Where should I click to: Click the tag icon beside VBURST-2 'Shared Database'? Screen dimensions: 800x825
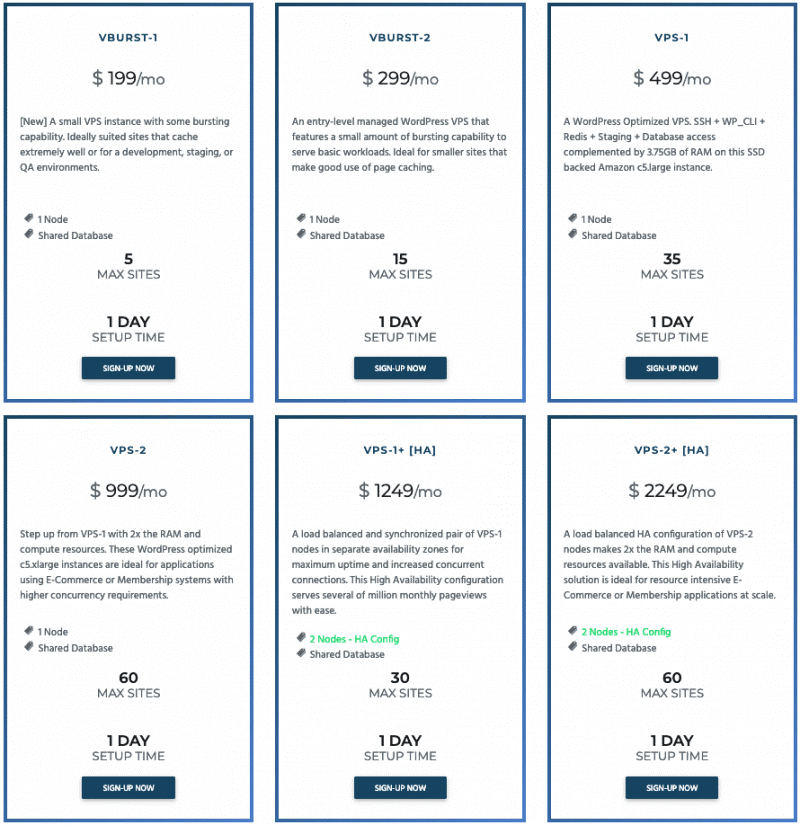[301, 234]
